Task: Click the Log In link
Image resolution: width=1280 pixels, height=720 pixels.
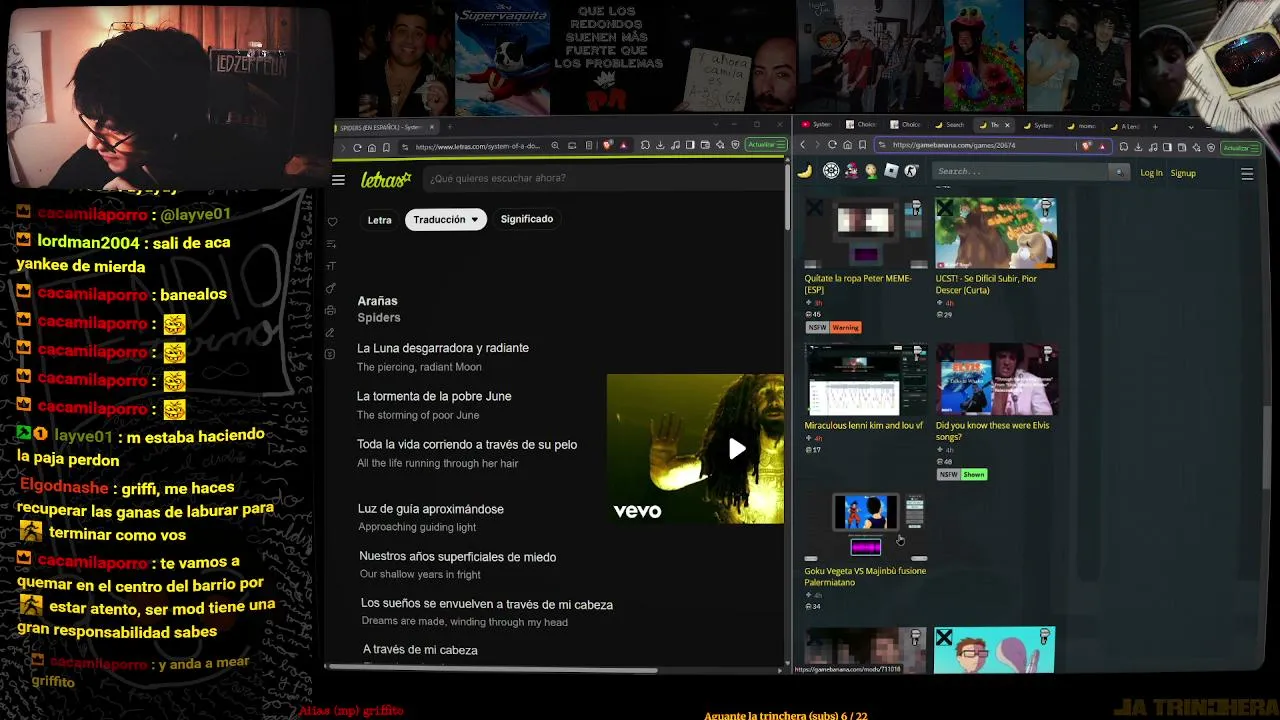Action: click(1151, 173)
